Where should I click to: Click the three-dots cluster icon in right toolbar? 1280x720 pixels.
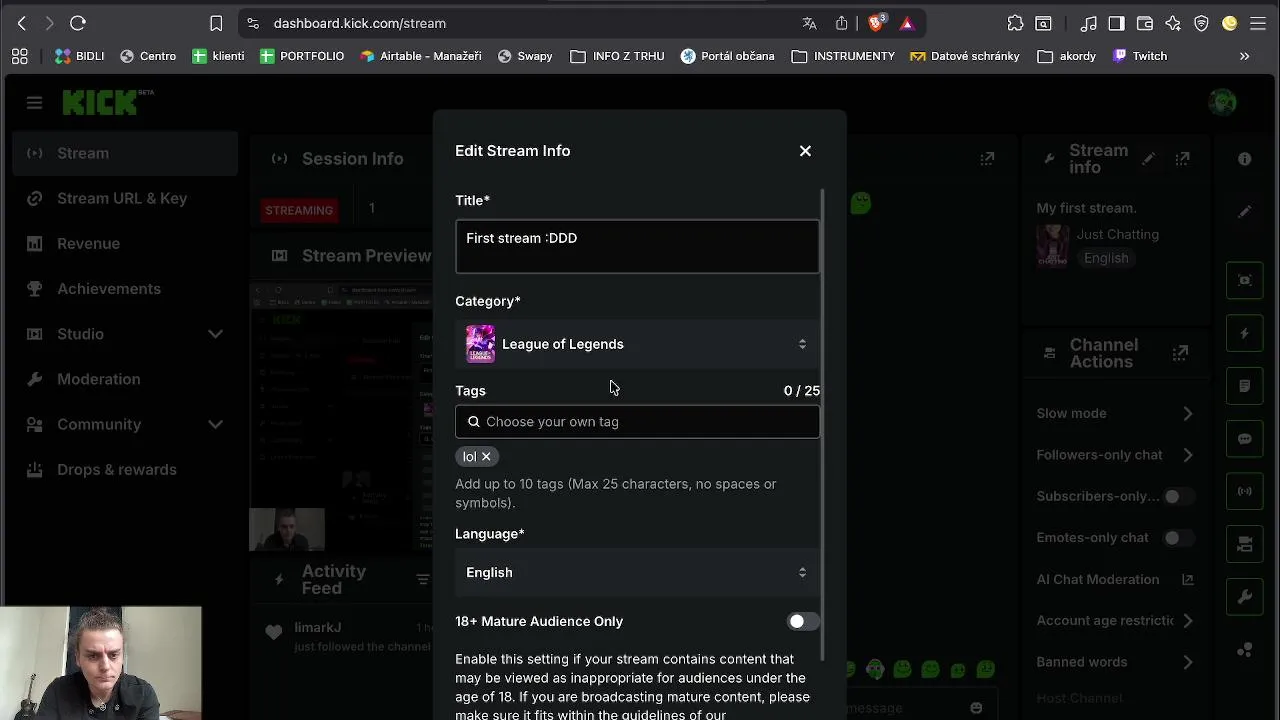click(x=1245, y=650)
